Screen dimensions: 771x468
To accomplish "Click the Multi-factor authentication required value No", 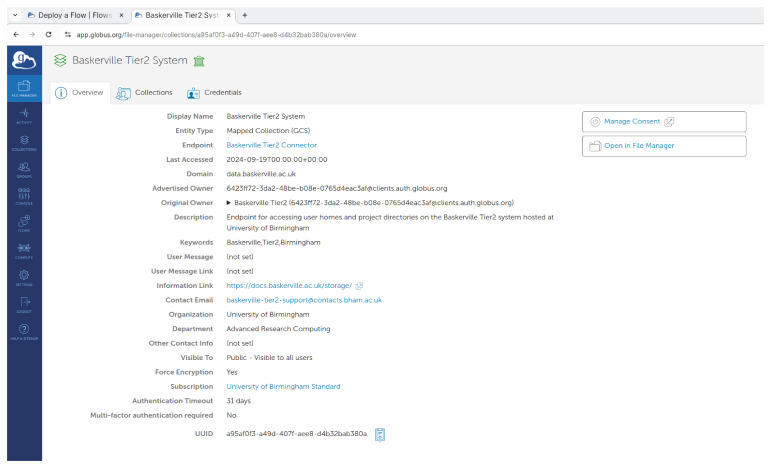I will pyautogui.click(x=231, y=415).
